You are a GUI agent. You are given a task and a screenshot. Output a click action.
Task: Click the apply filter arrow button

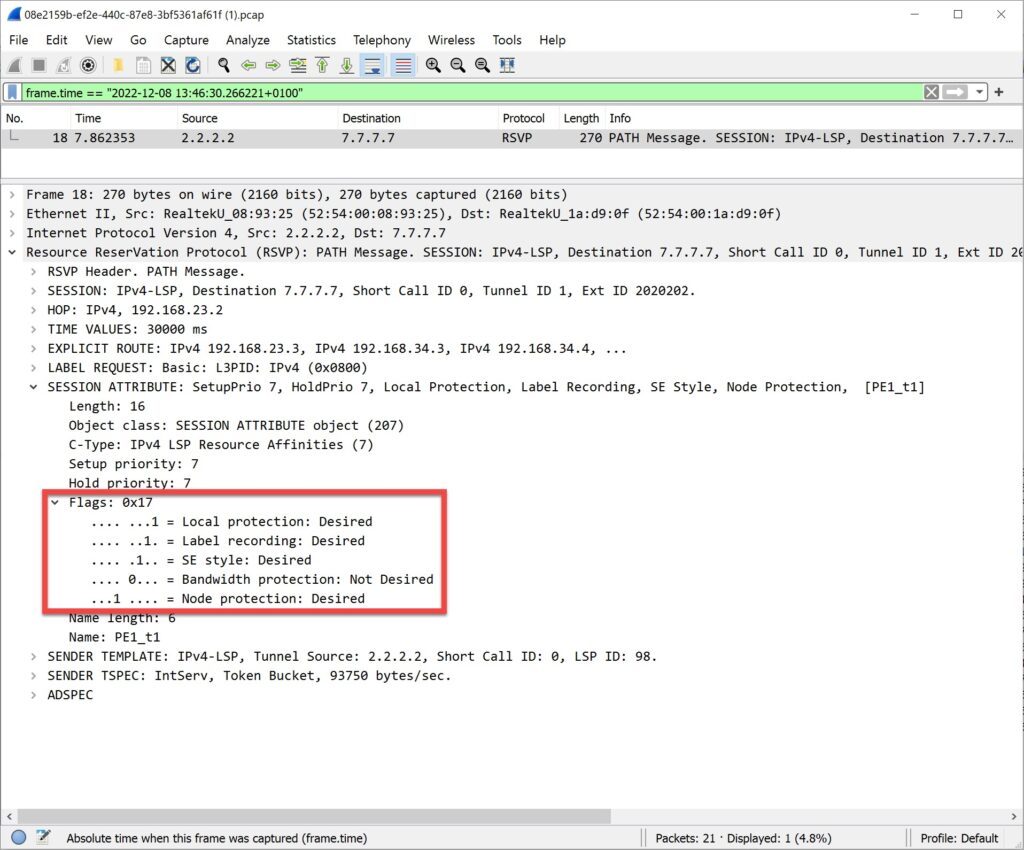pos(954,91)
